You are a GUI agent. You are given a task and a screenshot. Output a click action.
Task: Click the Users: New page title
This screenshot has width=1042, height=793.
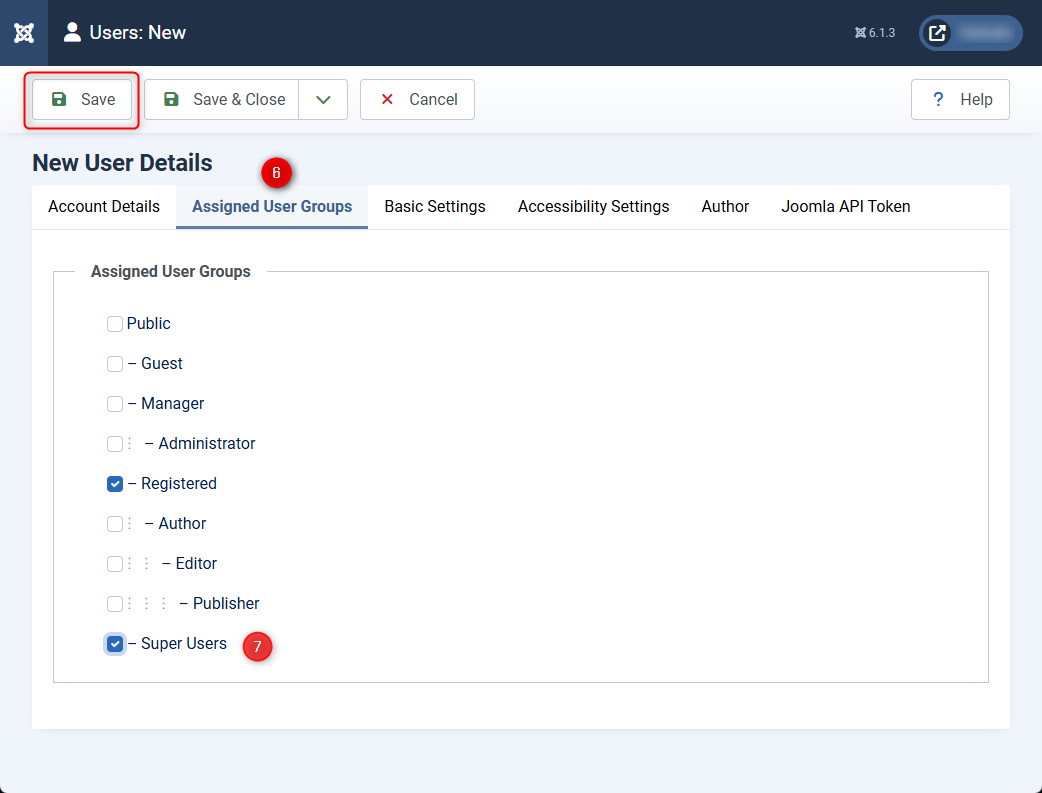(138, 33)
